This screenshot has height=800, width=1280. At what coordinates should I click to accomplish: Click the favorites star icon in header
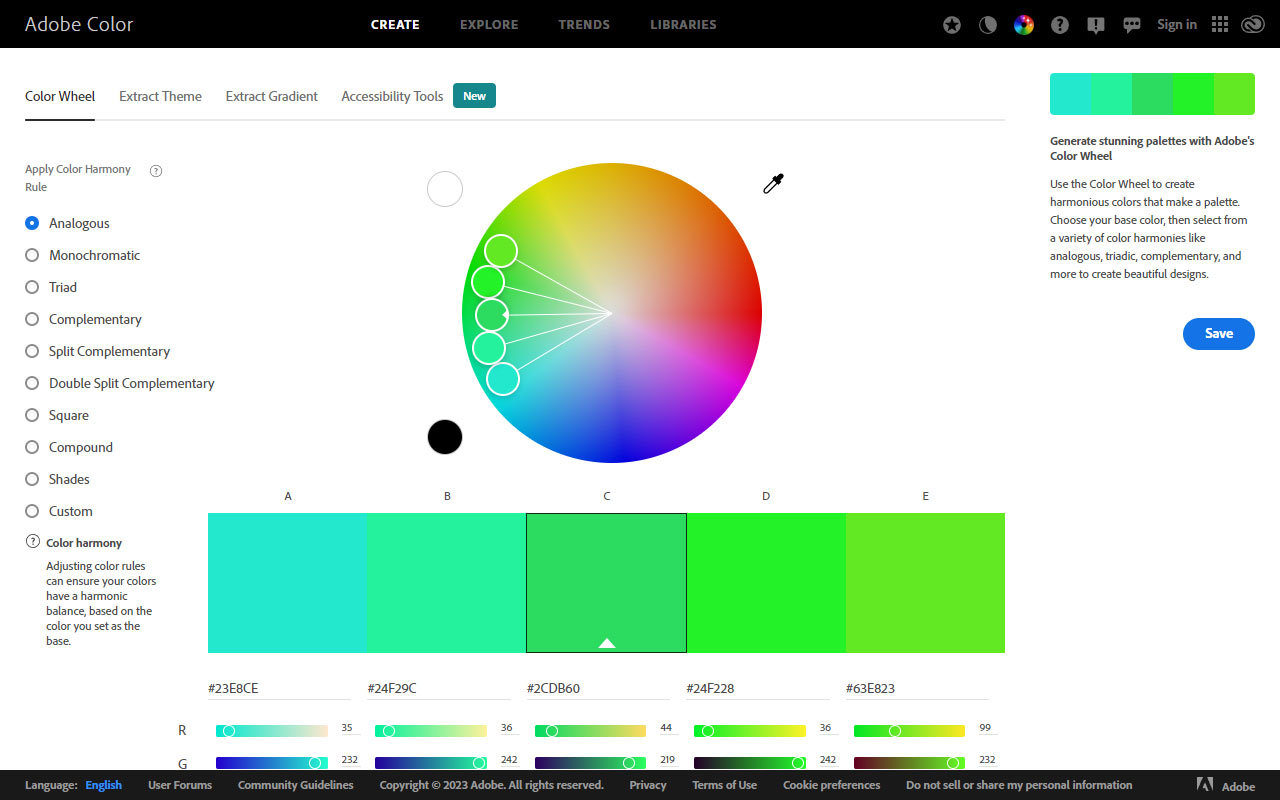click(951, 24)
